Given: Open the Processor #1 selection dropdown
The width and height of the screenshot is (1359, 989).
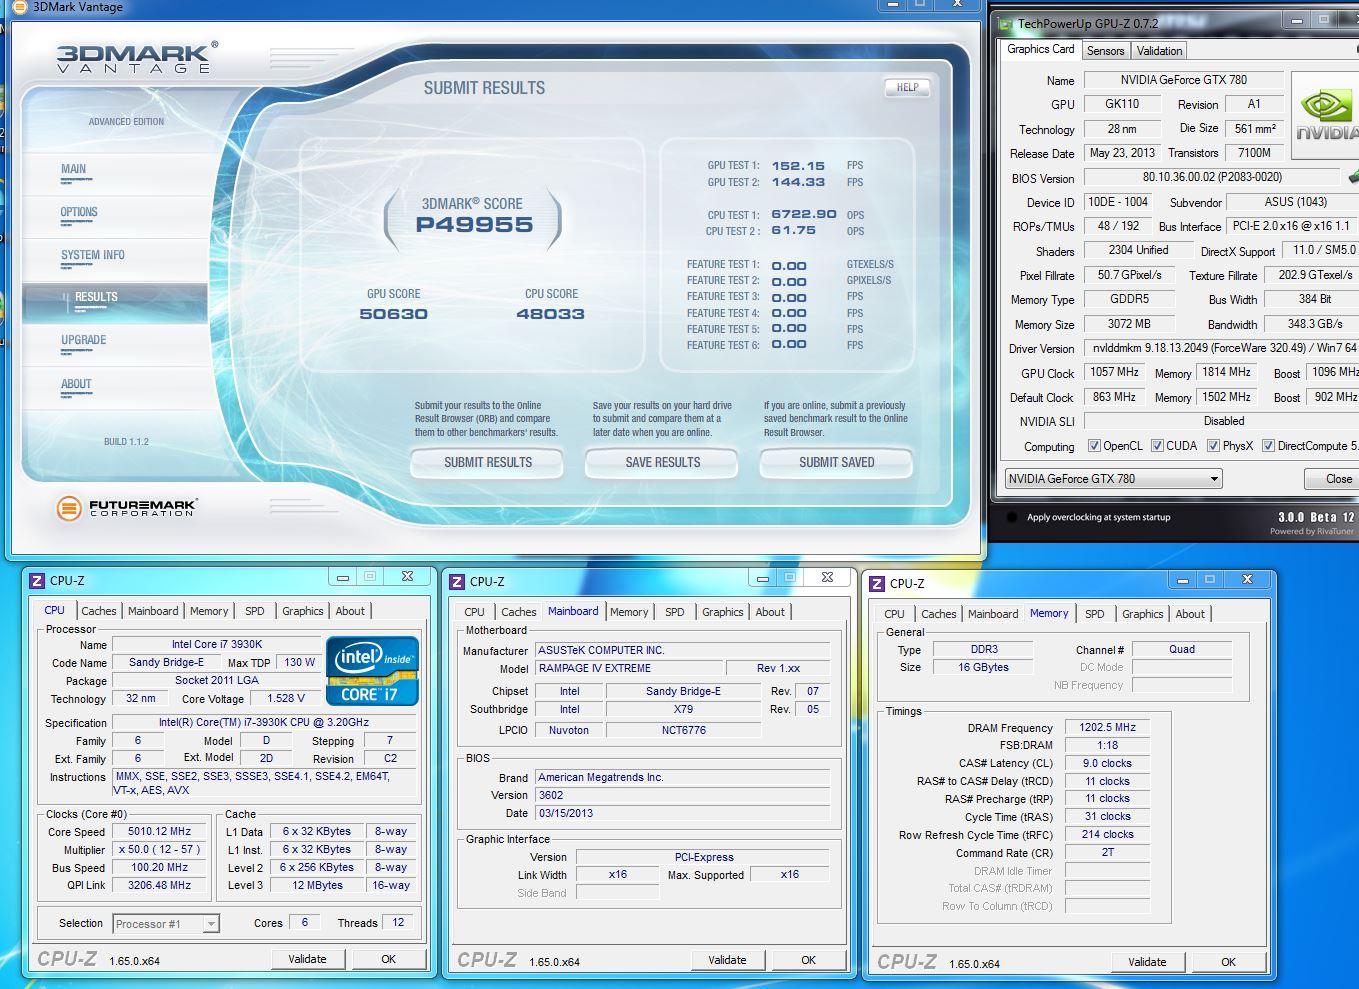Looking at the screenshot, I should tap(166, 924).
